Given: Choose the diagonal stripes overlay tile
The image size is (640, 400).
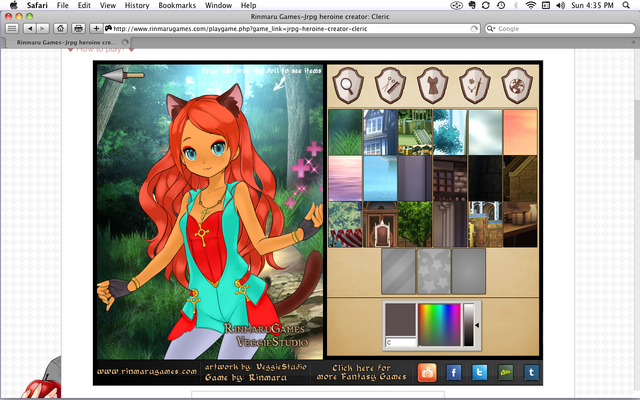Looking at the screenshot, I should pyautogui.click(x=398, y=271).
